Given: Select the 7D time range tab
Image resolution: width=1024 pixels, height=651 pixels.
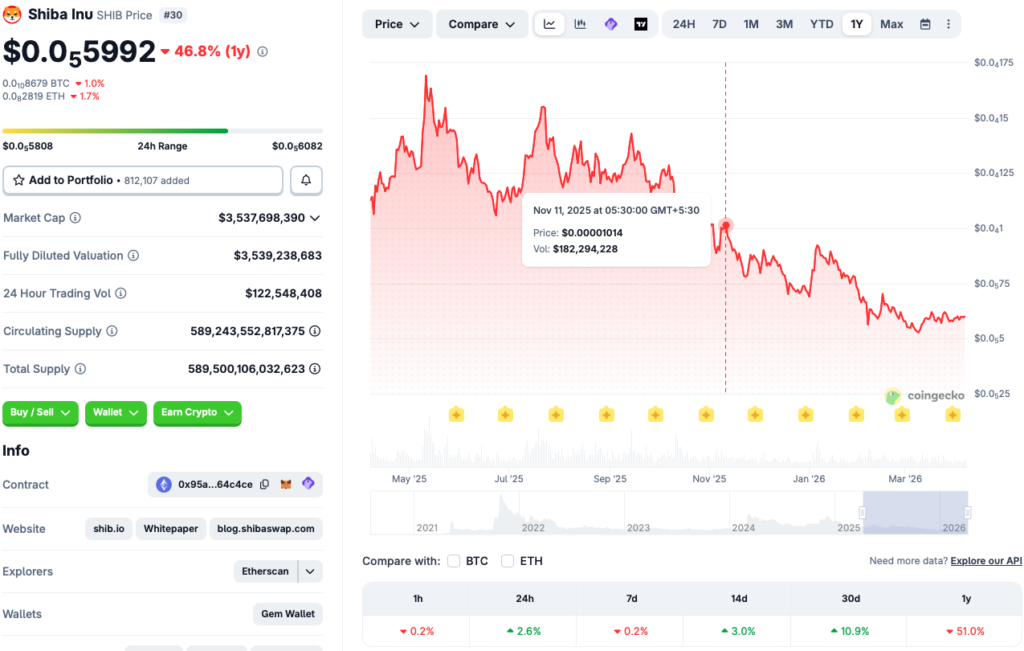Looking at the screenshot, I should click(719, 24).
